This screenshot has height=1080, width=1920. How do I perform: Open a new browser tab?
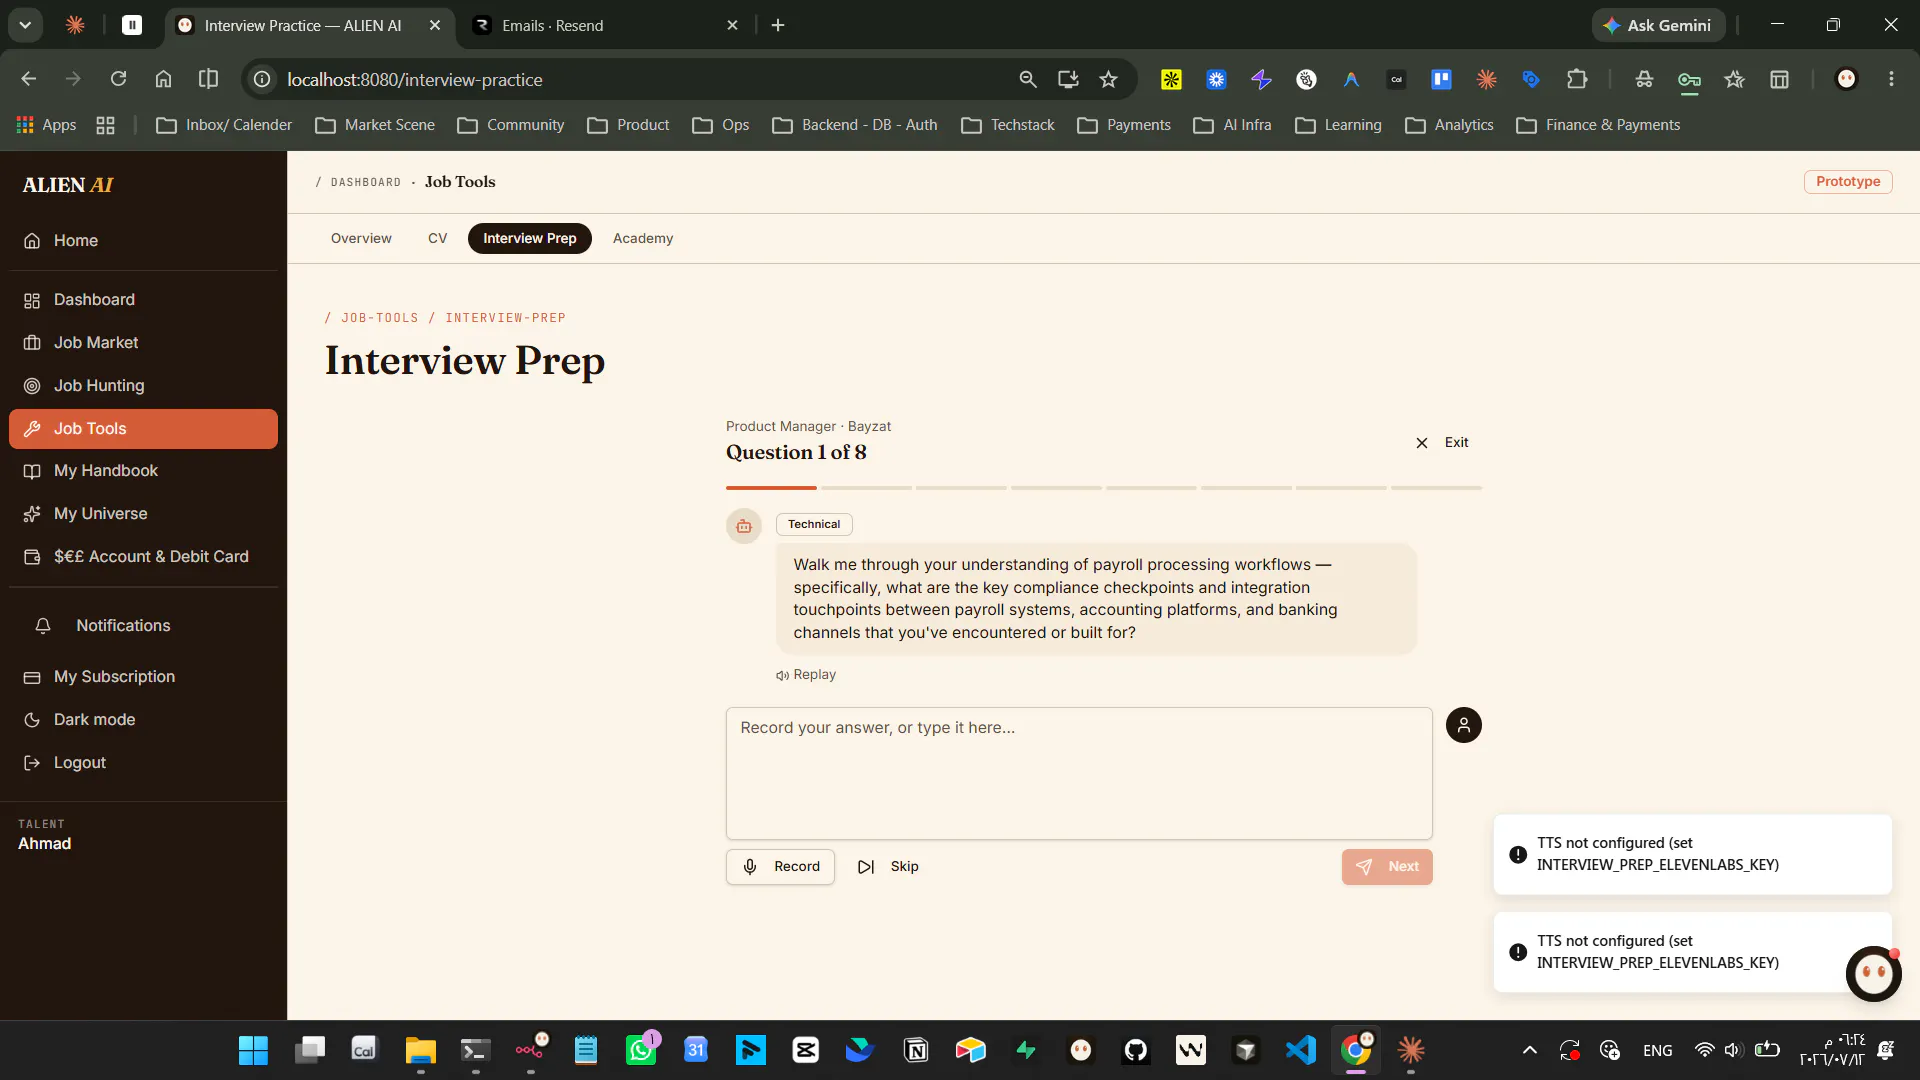[x=778, y=26]
